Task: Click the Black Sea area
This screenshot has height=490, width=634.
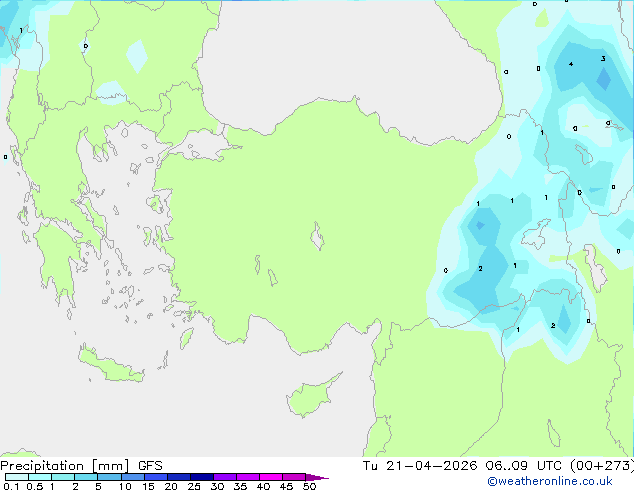Action: coord(344,57)
